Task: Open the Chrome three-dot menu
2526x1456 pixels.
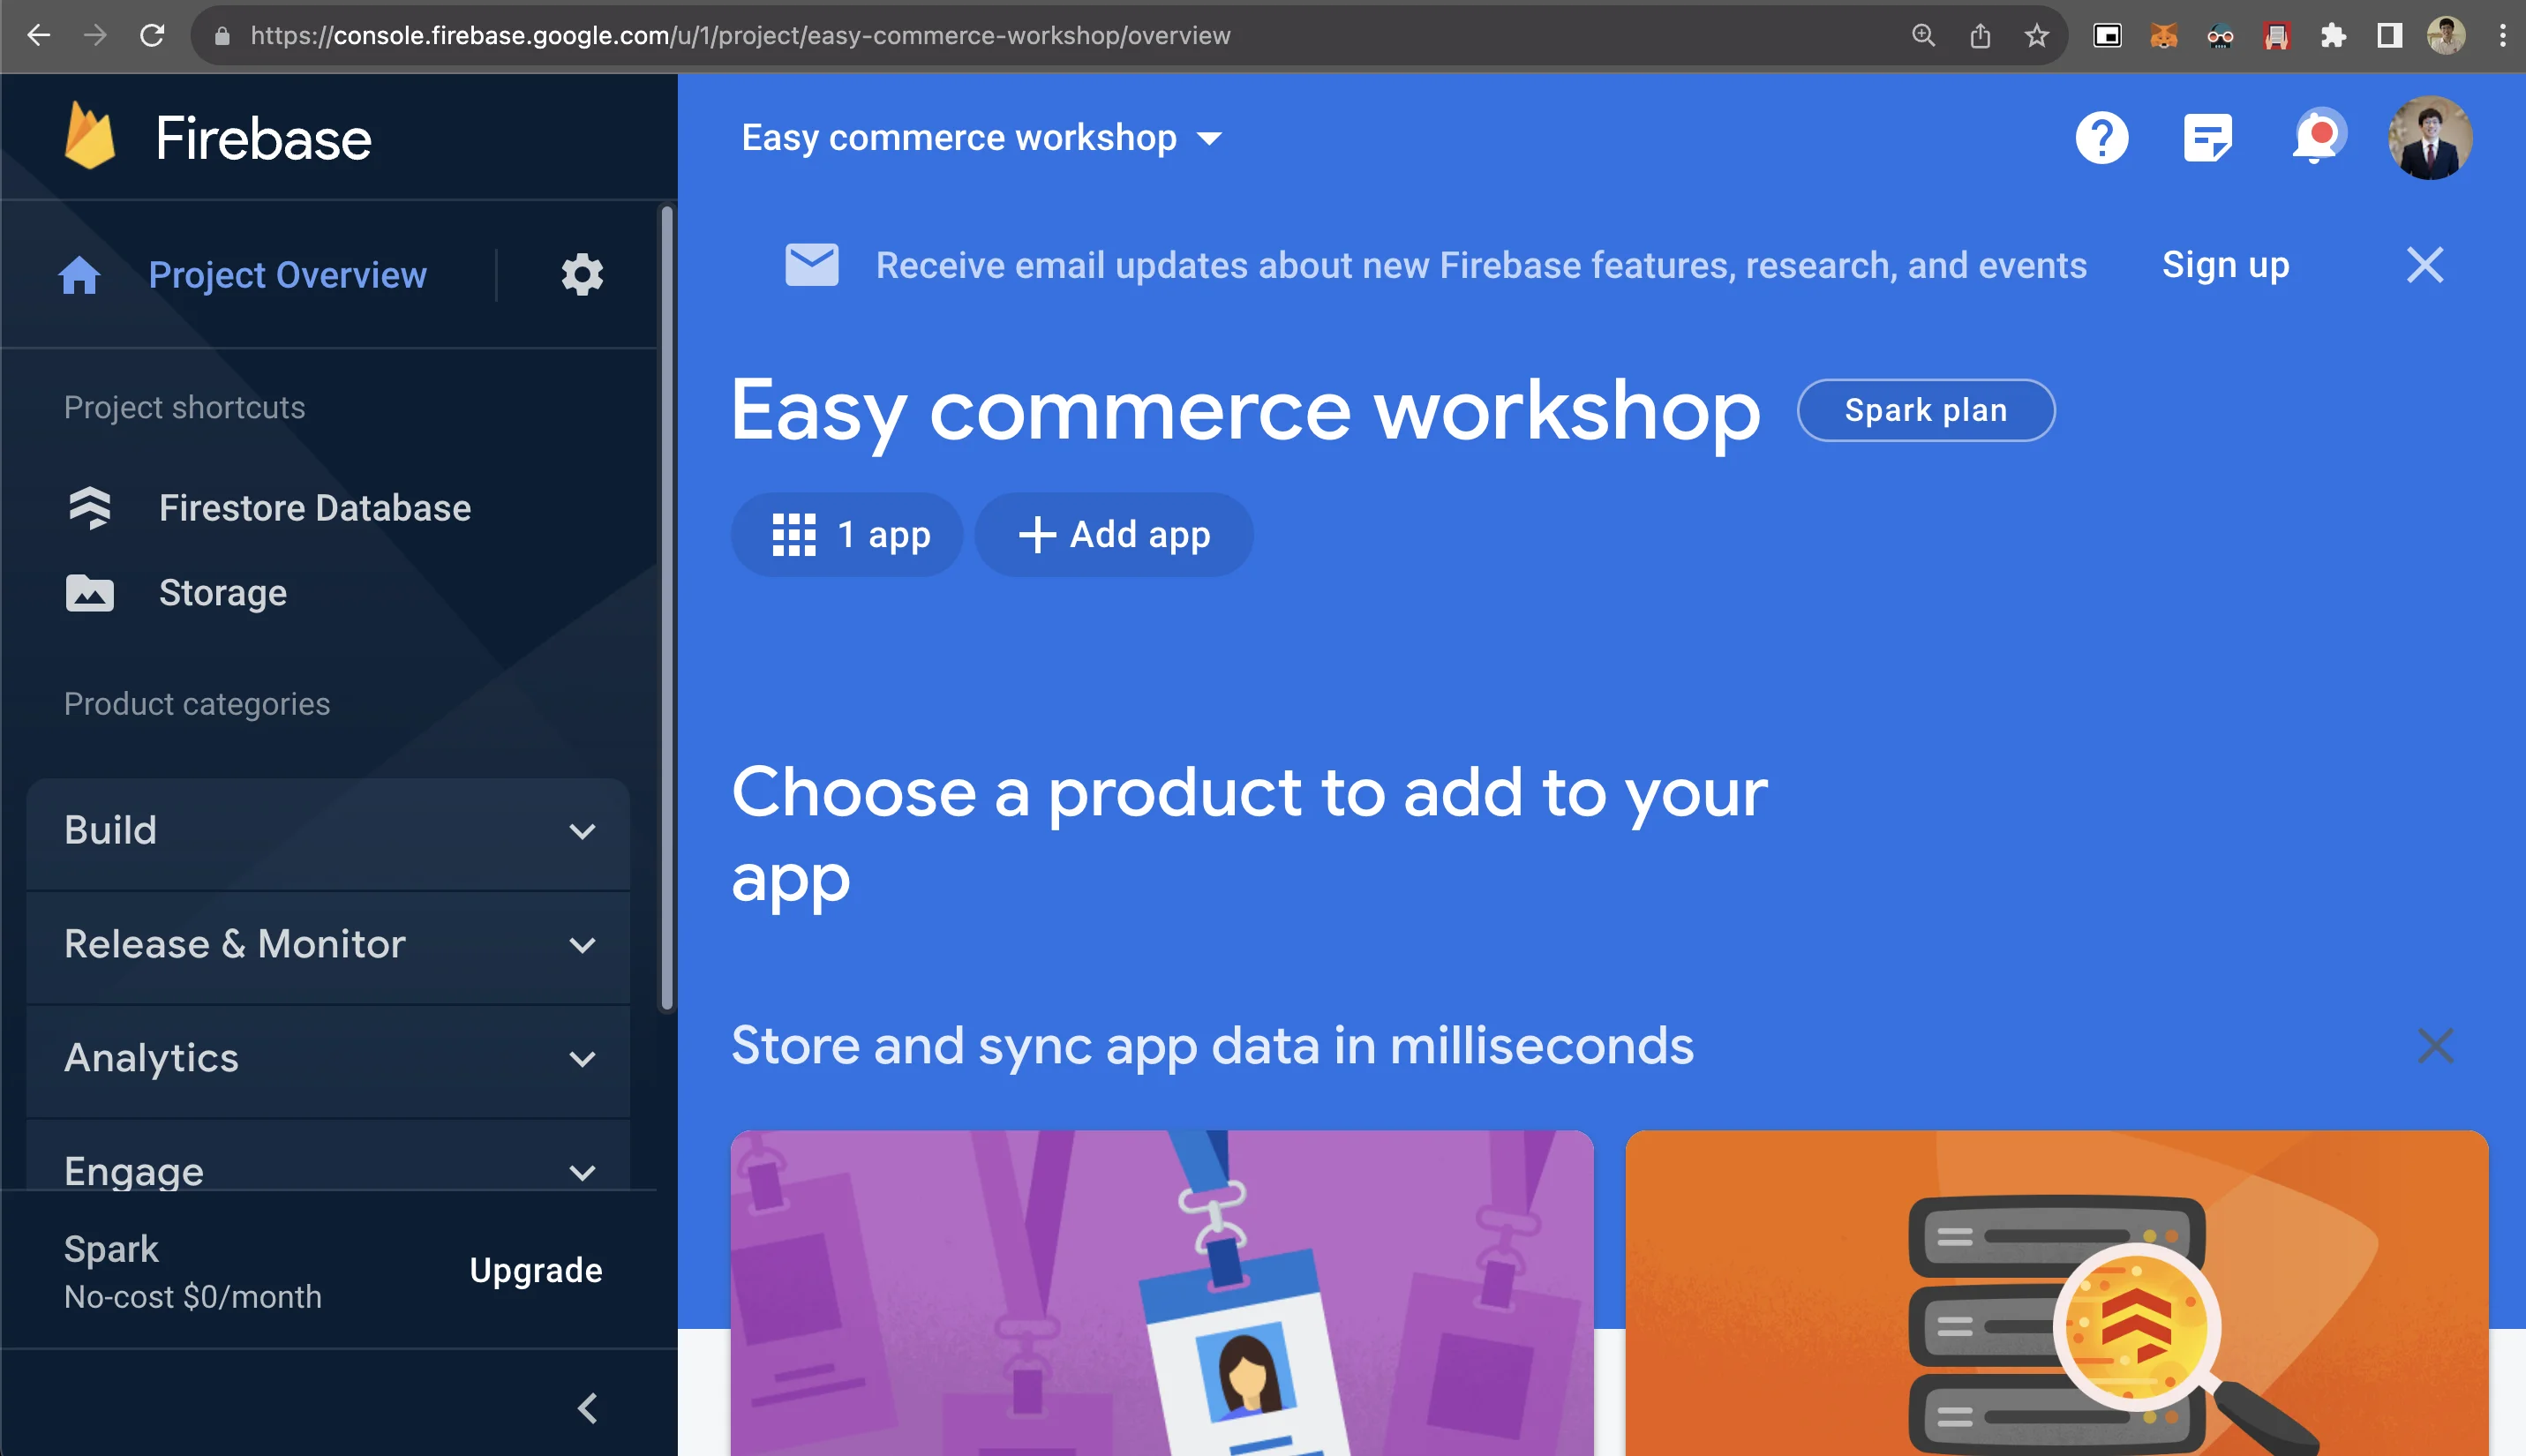Action: click(2502, 36)
